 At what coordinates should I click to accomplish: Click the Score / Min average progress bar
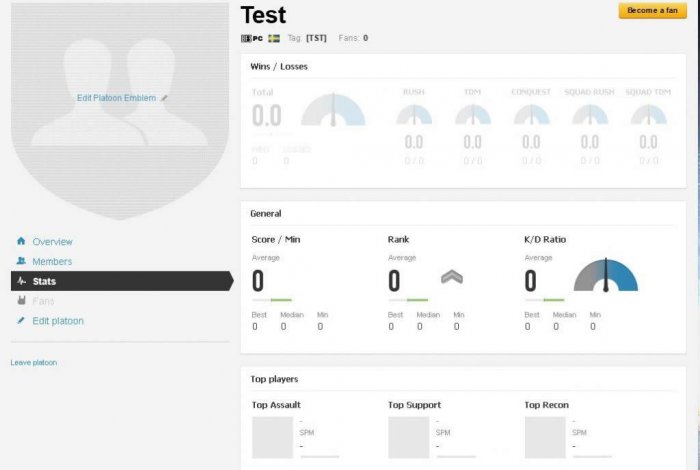pos(271,299)
